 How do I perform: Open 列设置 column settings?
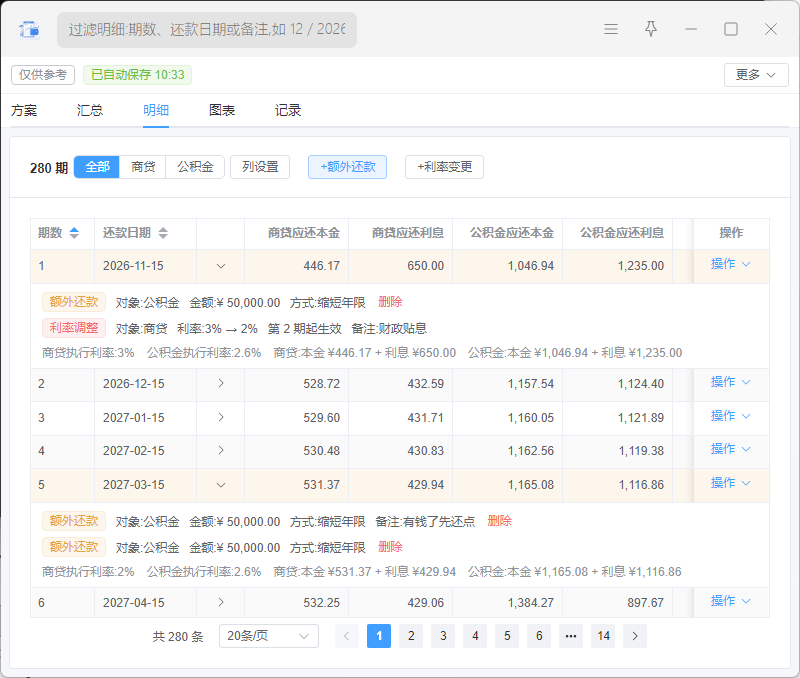(x=260, y=167)
